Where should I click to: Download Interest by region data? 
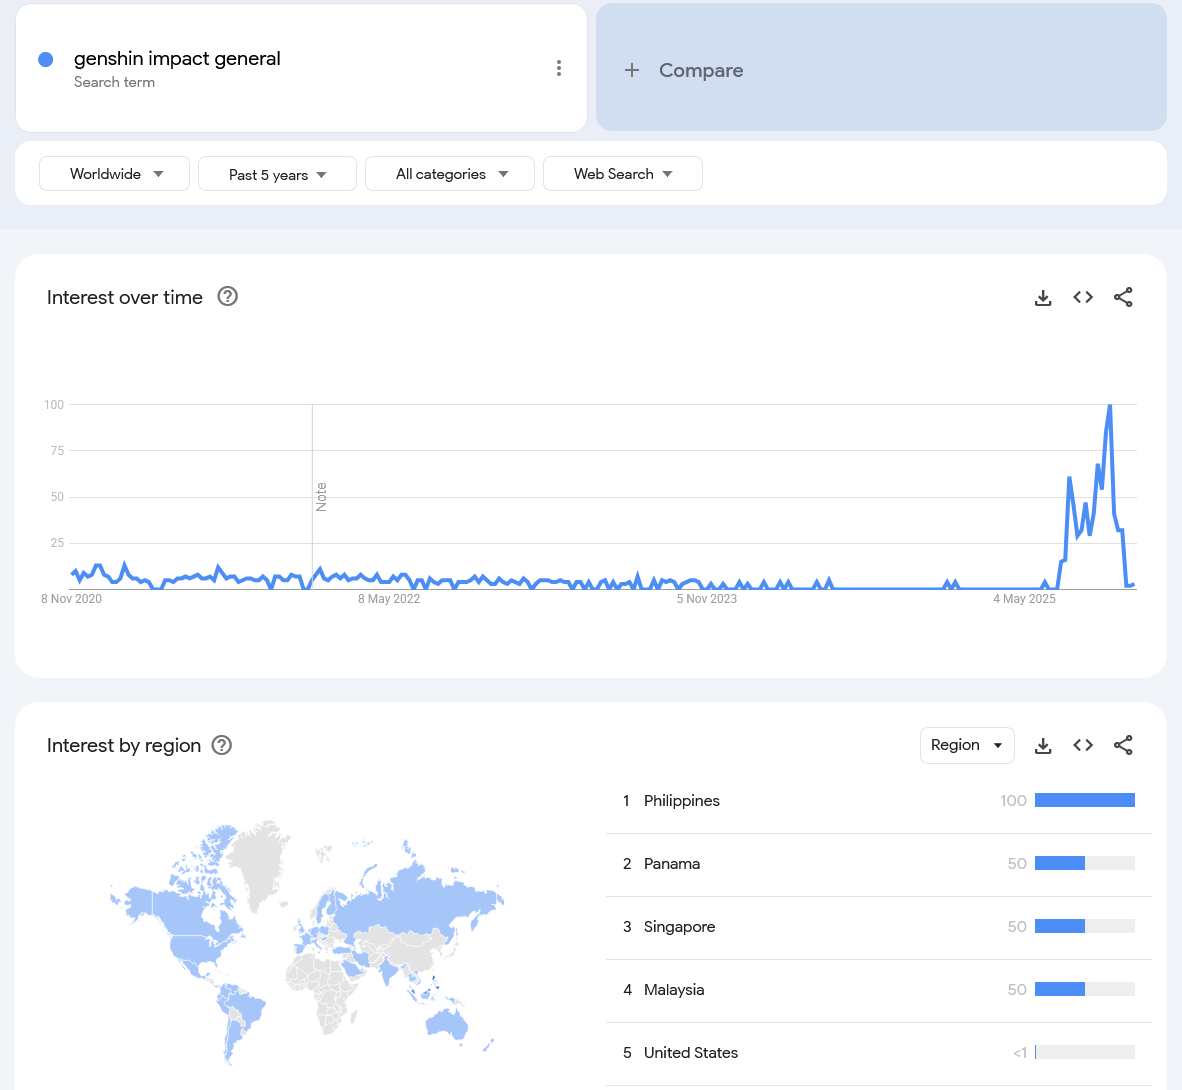click(1043, 746)
